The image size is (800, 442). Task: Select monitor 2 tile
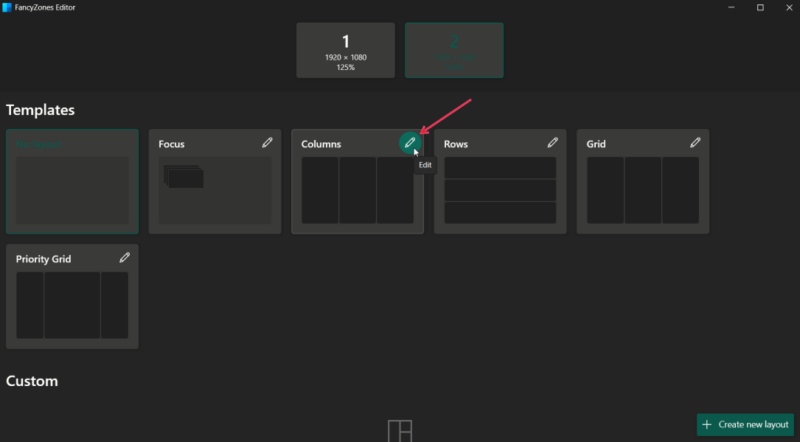[454, 50]
